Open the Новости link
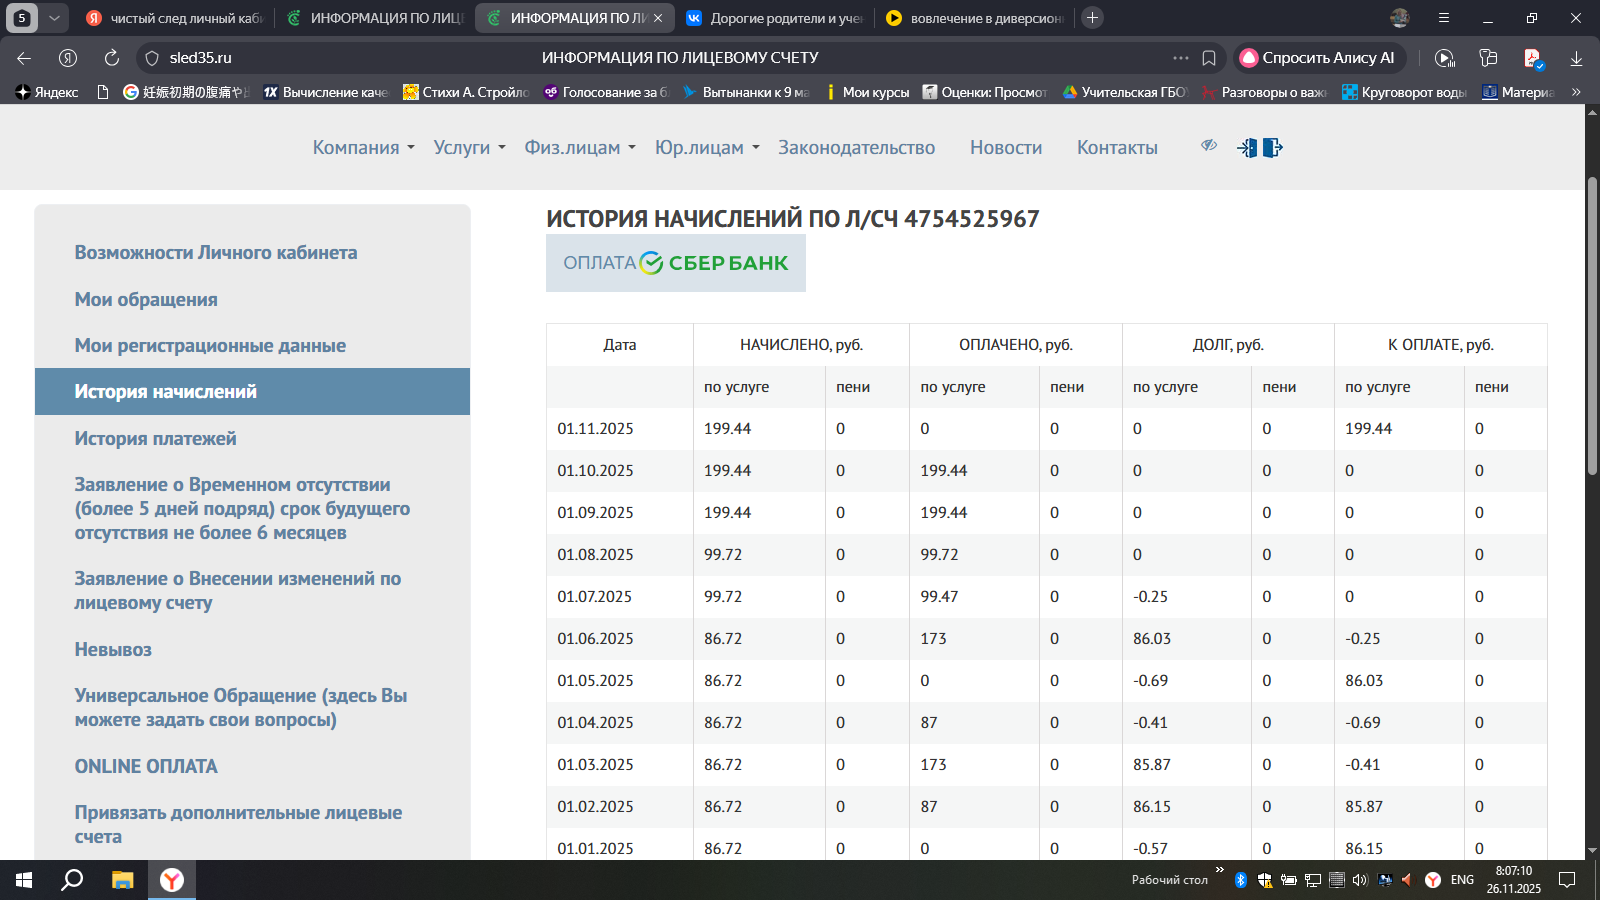 pyautogui.click(x=1005, y=148)
